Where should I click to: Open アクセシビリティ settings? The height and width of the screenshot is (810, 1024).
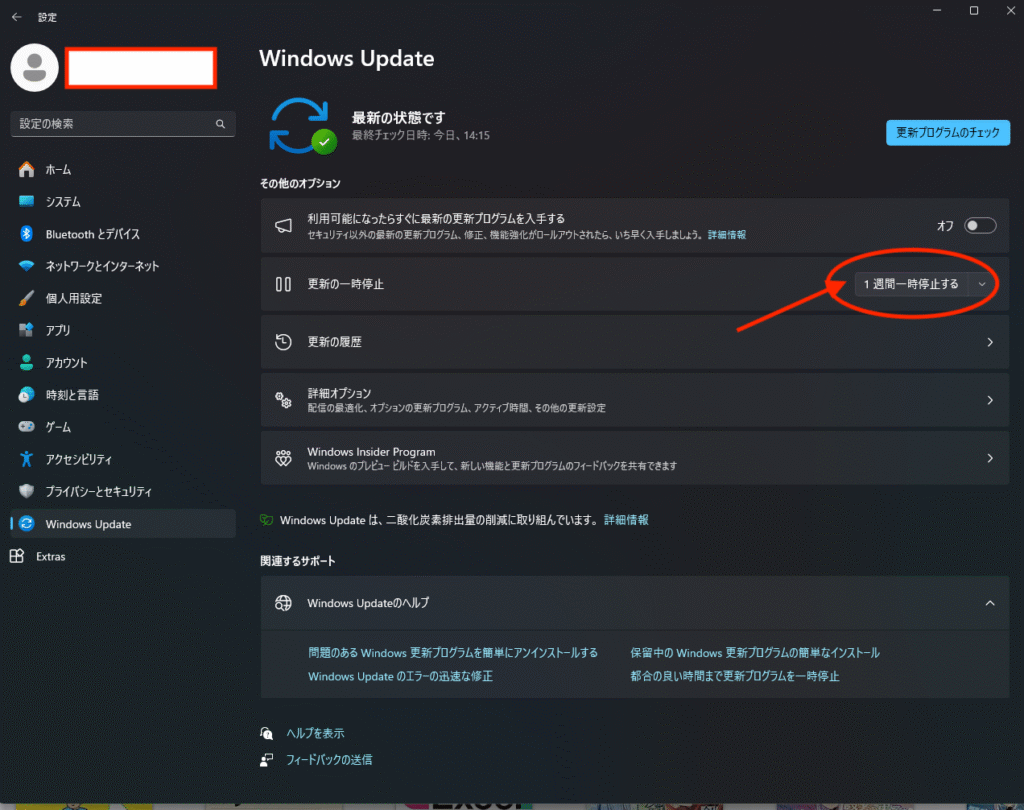123,459
